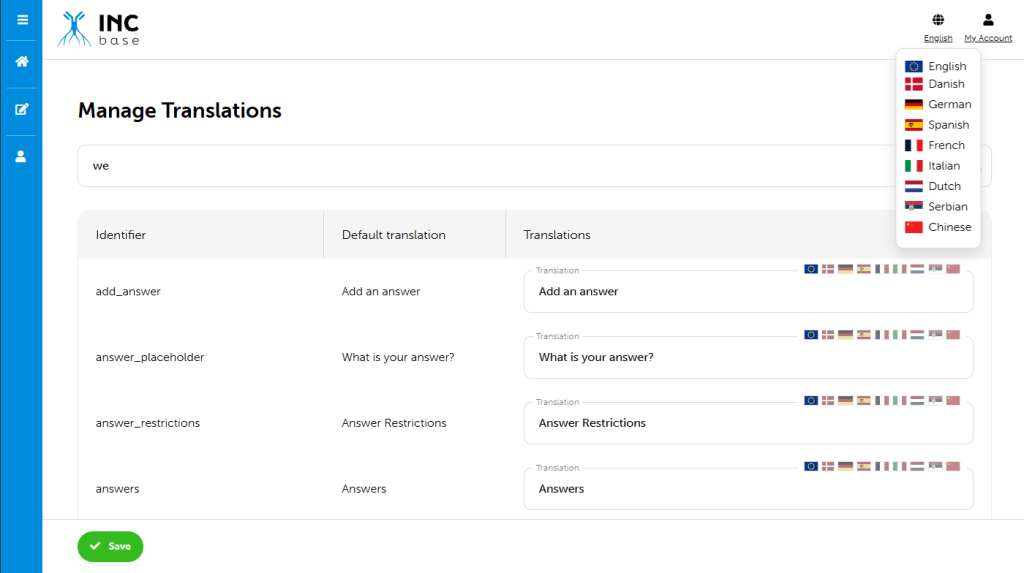Open the user profile sidebar icon
Image resolution: width=1024 pixels, height=573 pixels.
(22, 156)
